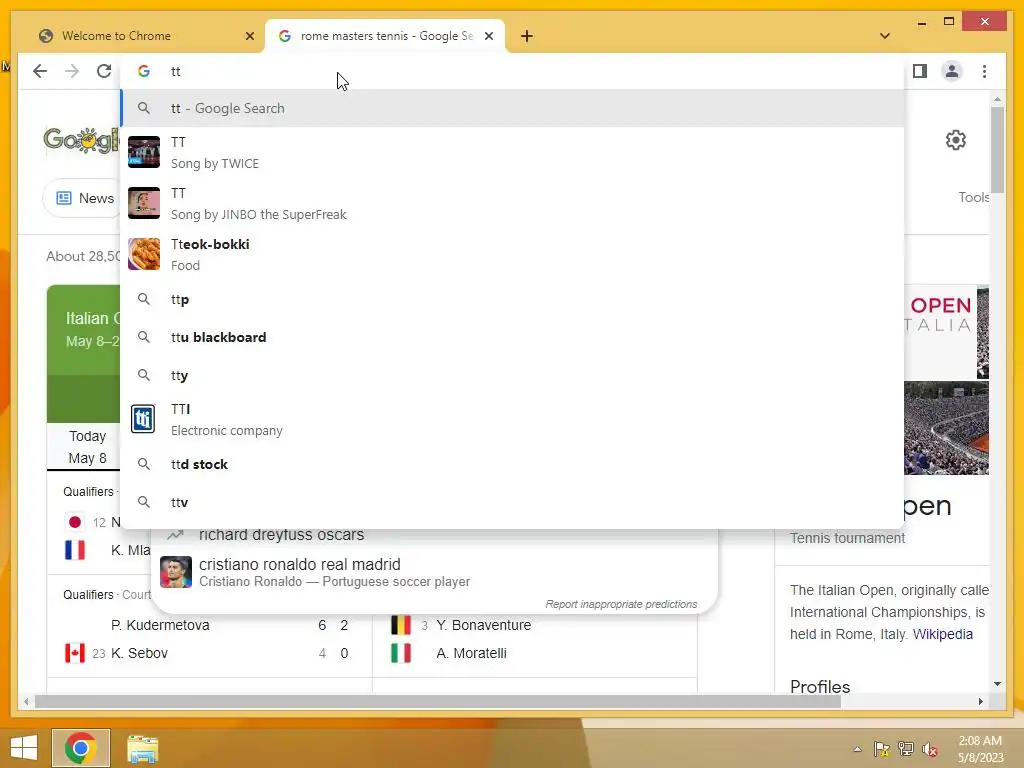Click the K. Sebov player name
1024x768 pixels.
click(139, 653)
